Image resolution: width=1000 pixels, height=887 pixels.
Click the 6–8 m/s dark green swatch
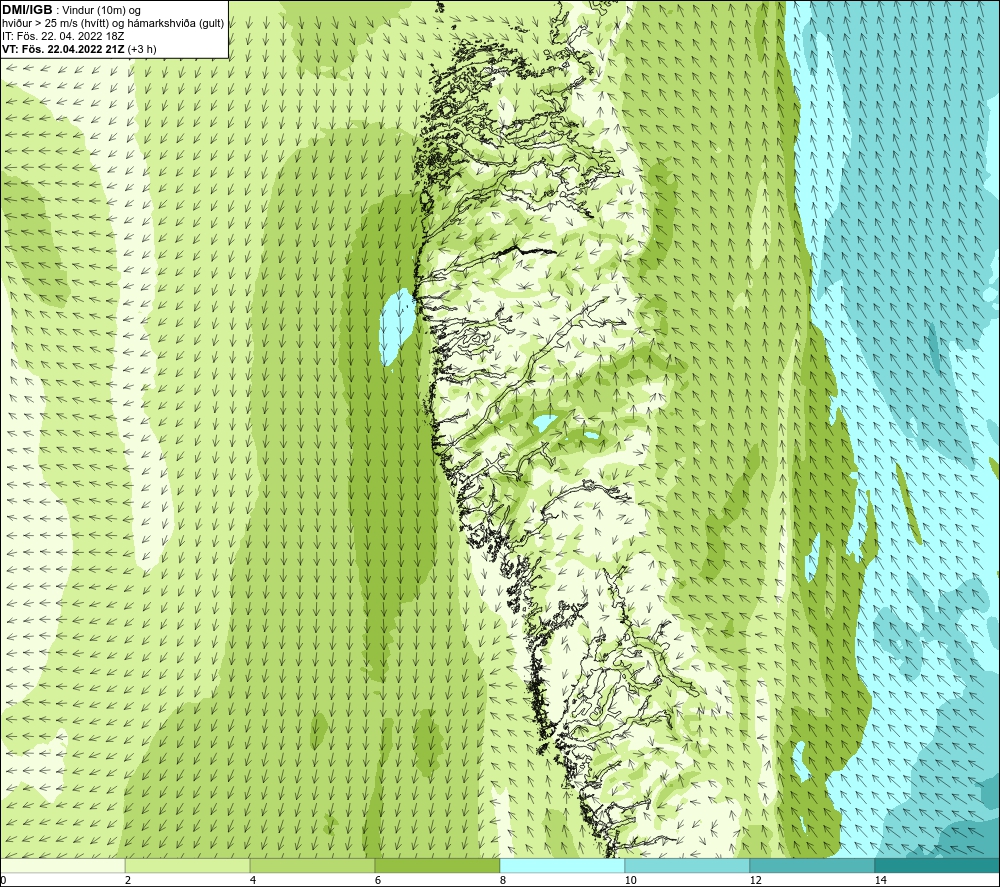438,866
